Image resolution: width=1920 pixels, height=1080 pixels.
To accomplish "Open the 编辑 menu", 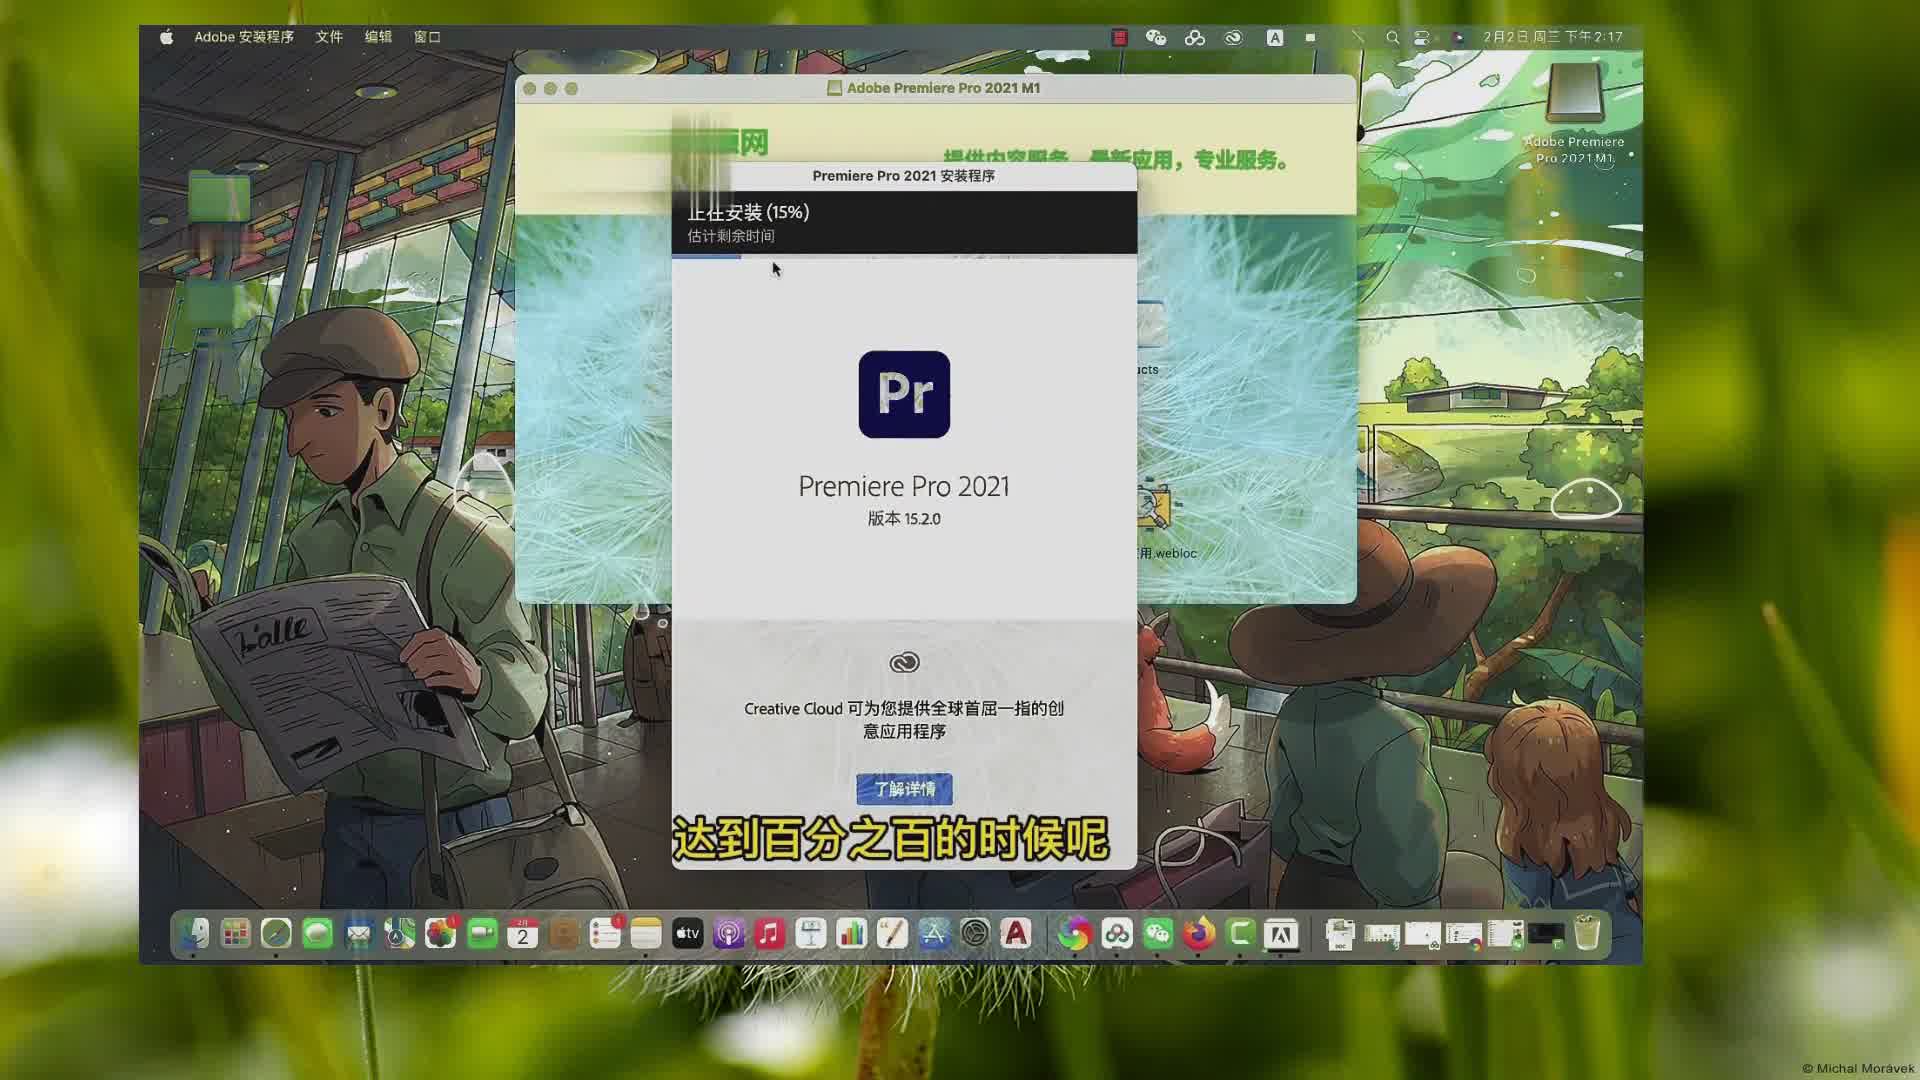I will [378, 37].
